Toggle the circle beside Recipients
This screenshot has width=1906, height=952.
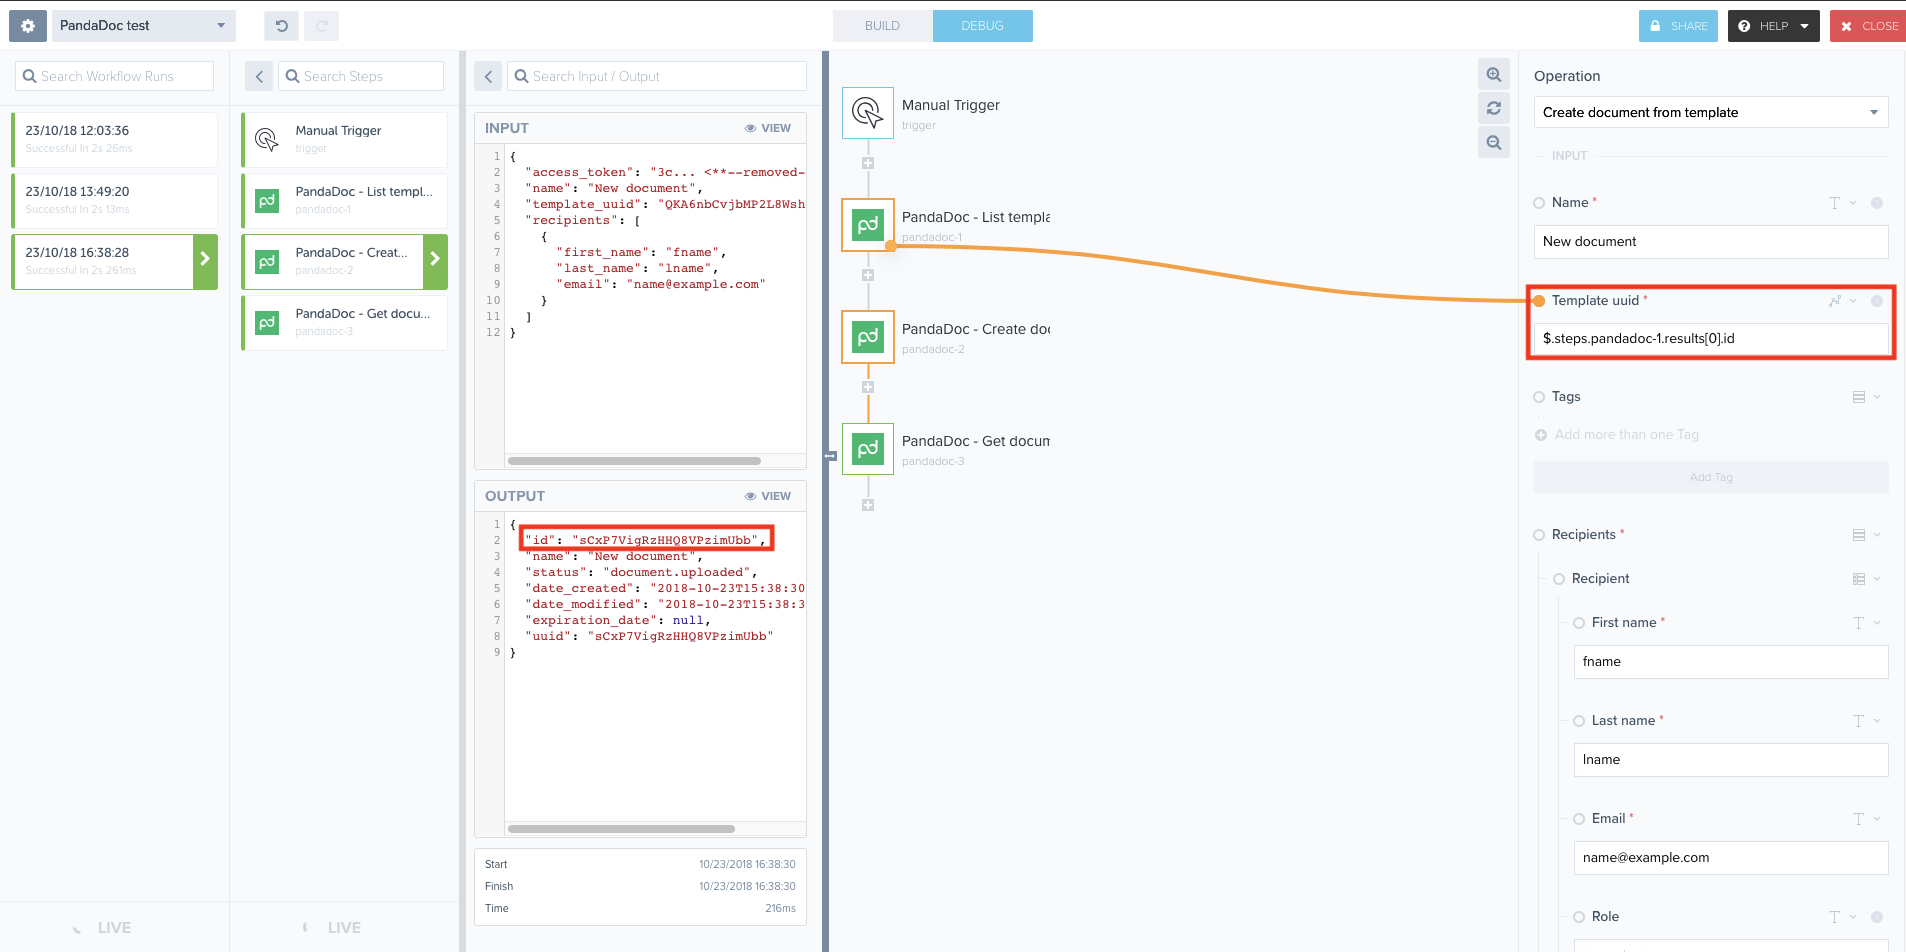(1539, 534)
